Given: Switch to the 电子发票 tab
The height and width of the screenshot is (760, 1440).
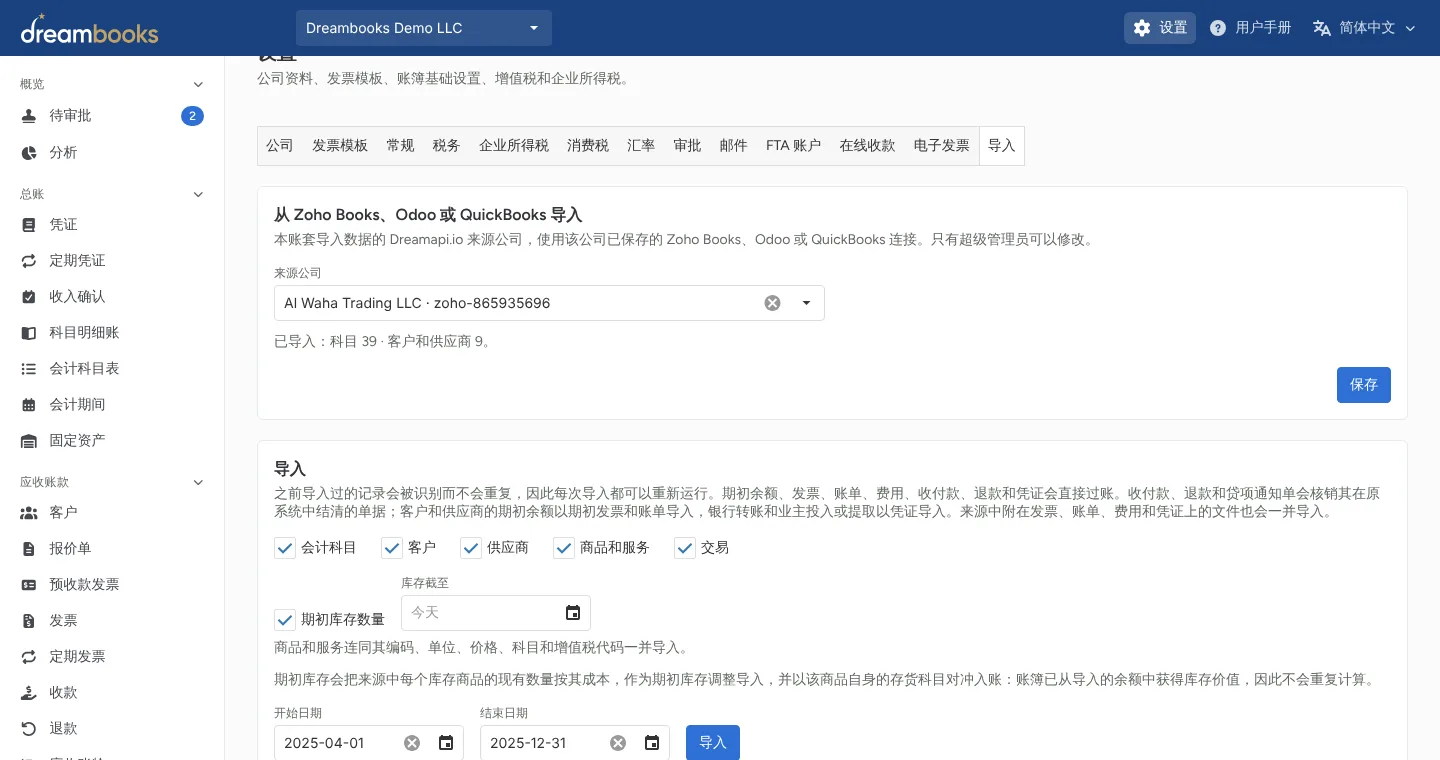Looking at the screenshot, I should pyautogui.click(x=942, y=146).
